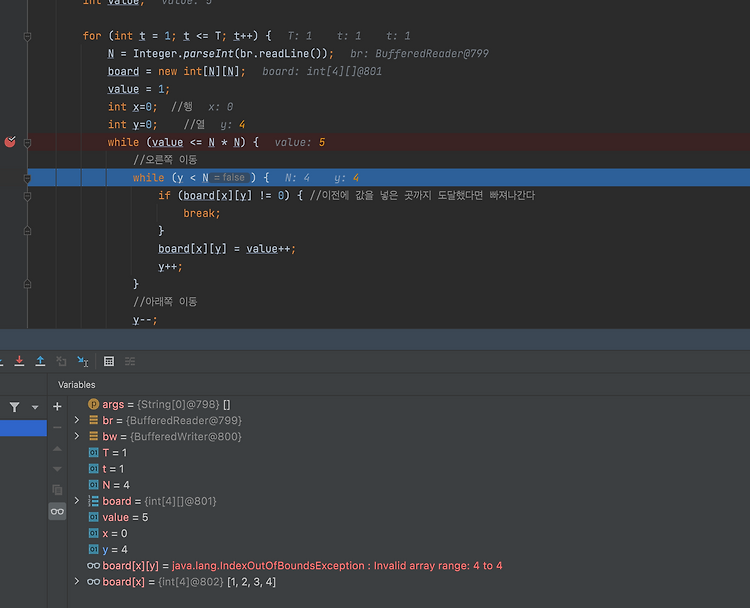Click the '= false' inline hint

(x=229, y=177)
